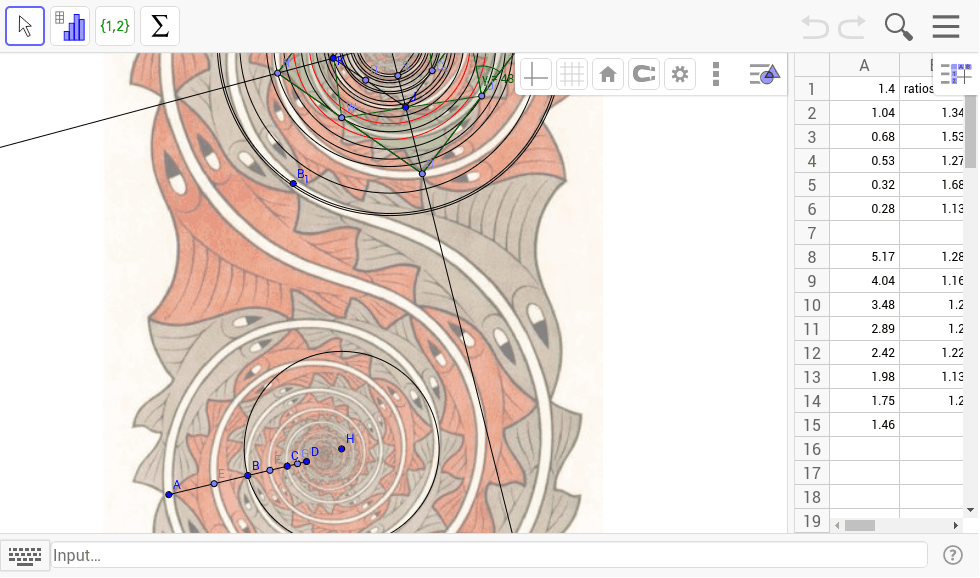Click cell A5 with value 0.32
The height and width of the screenshot is (578, 980).
click(864, 185)
